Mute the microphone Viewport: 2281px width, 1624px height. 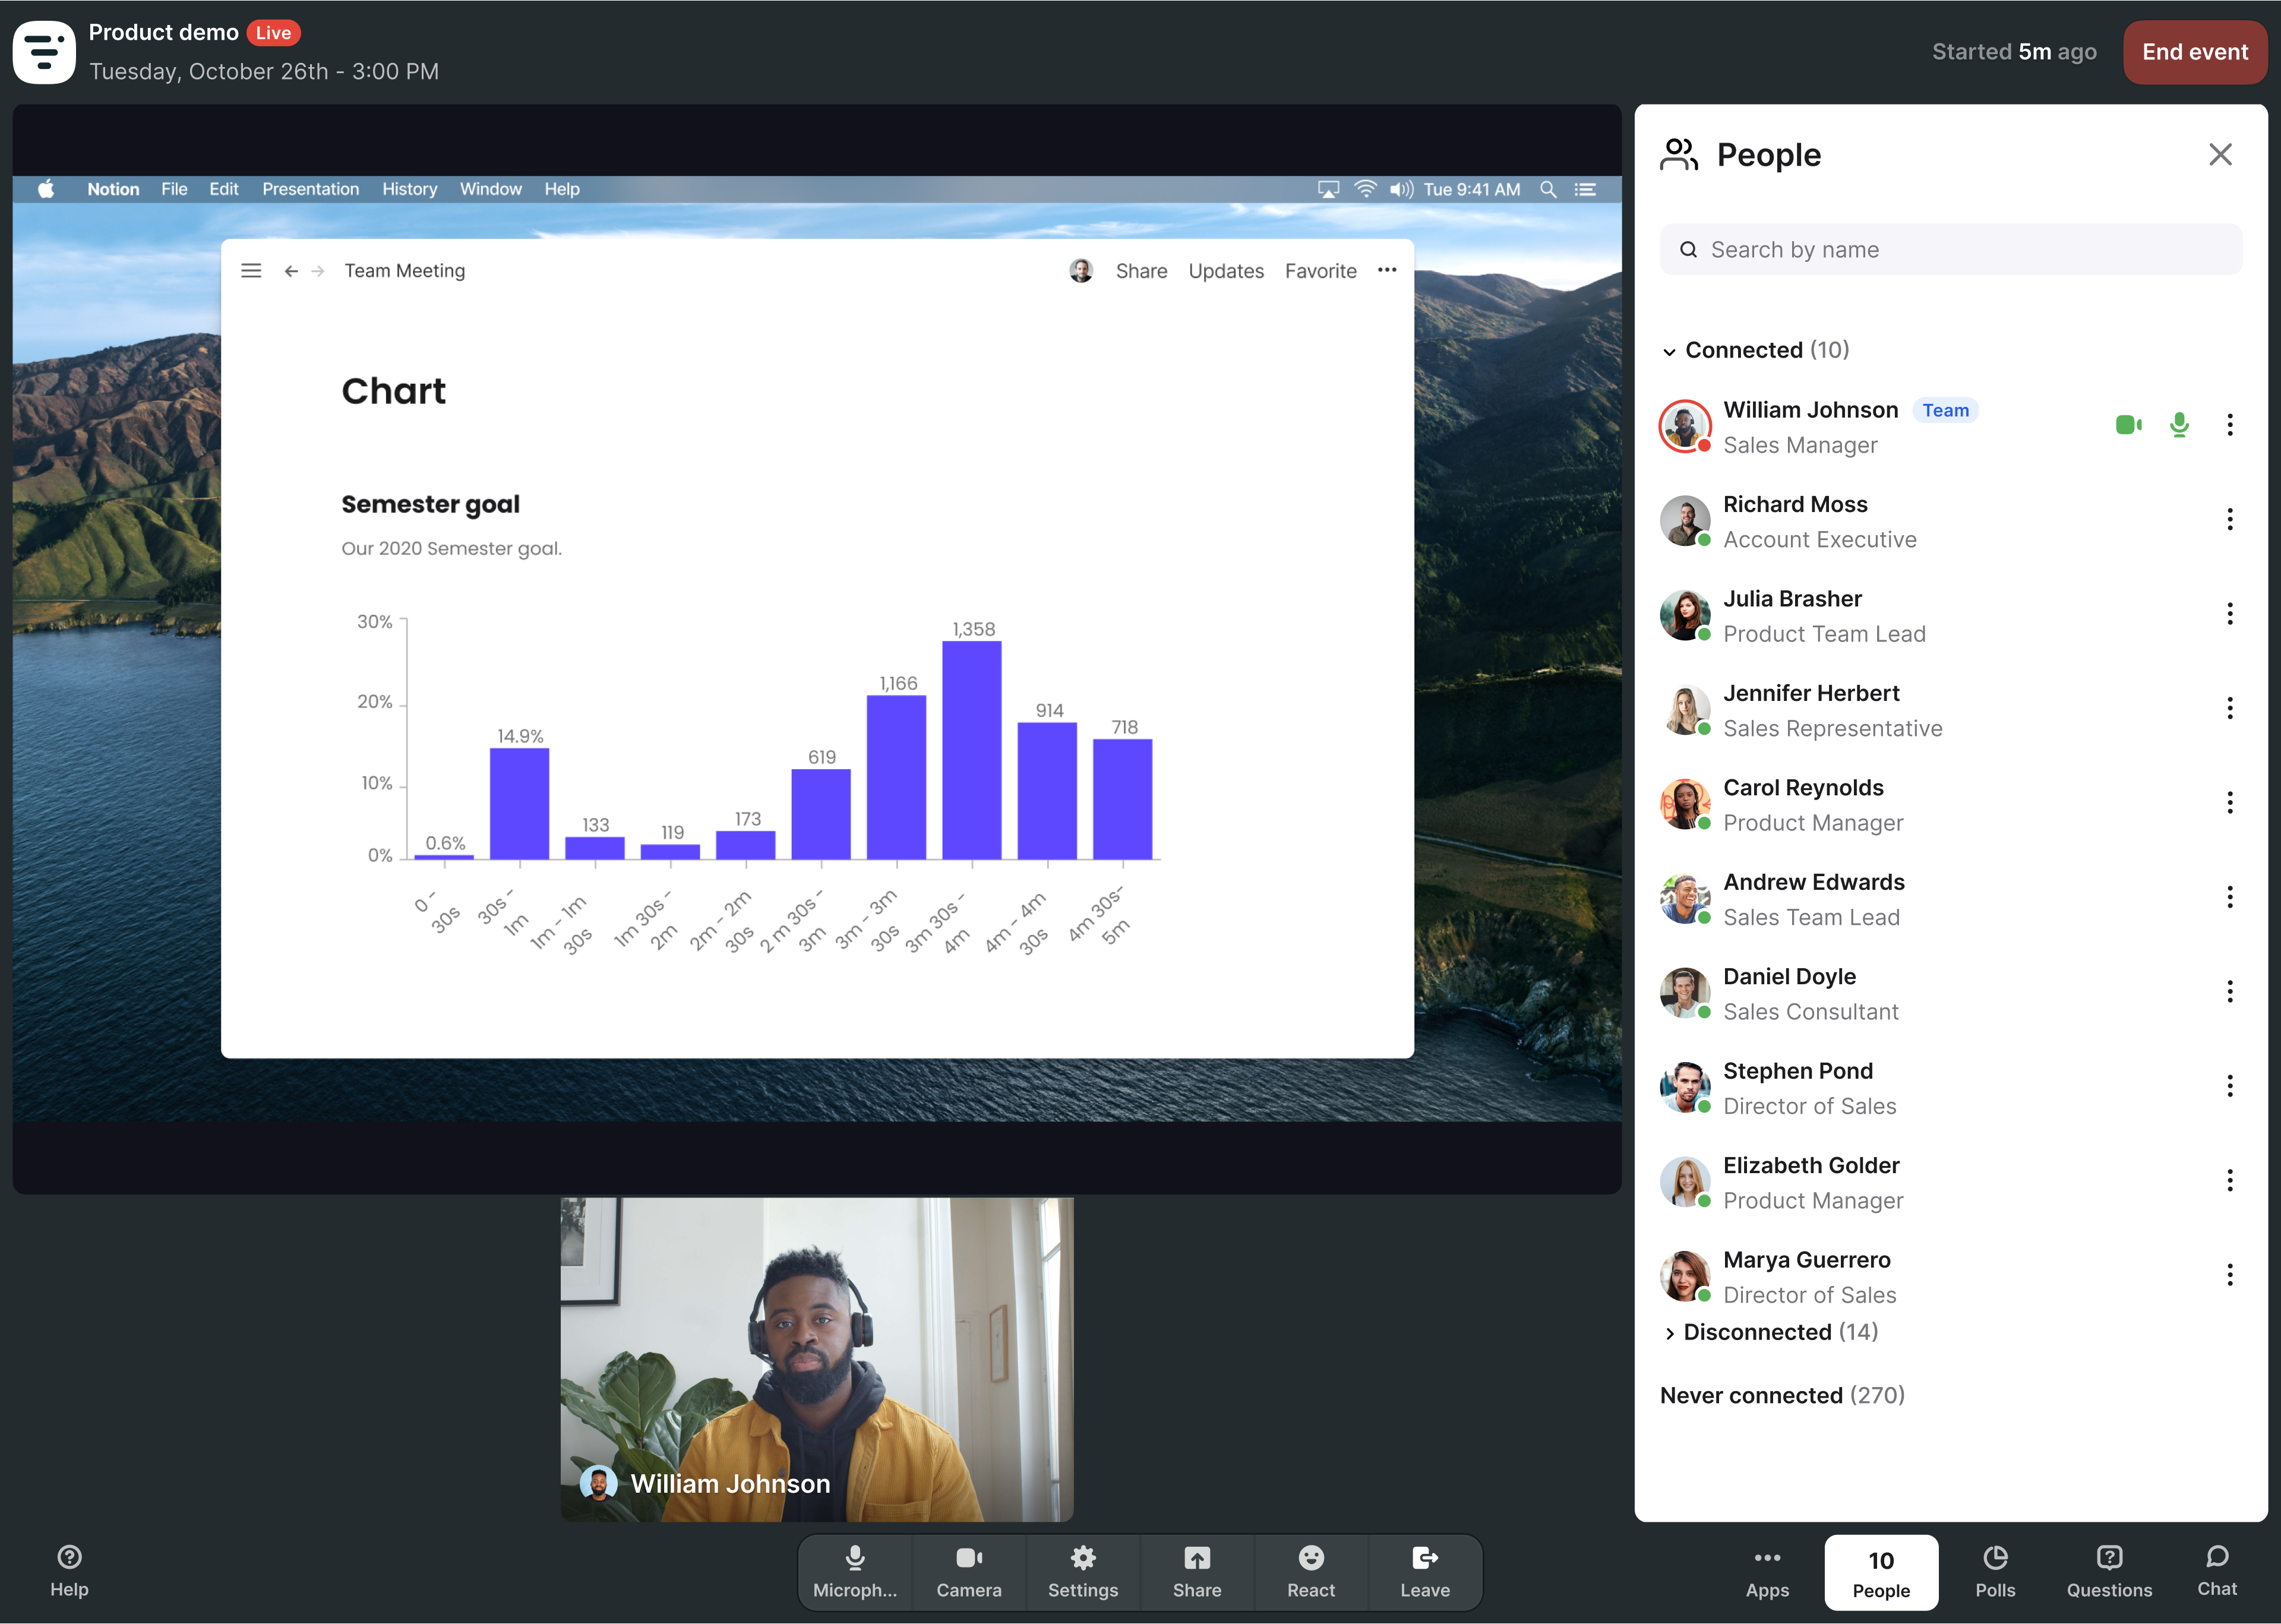855,1572
